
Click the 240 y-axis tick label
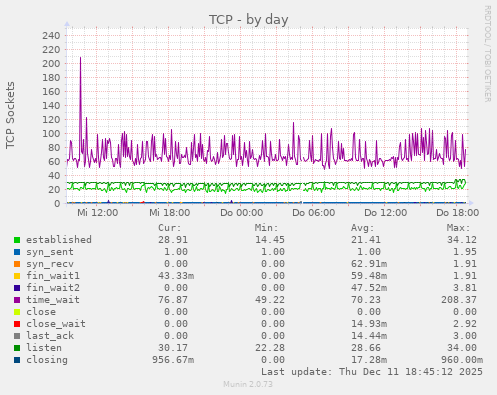[51, 36]
